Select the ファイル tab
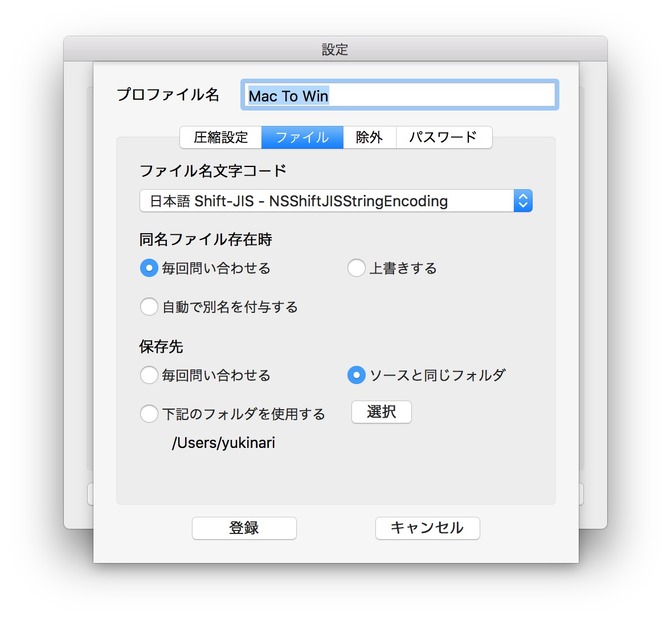671x620 pixels. coord(302,137)
